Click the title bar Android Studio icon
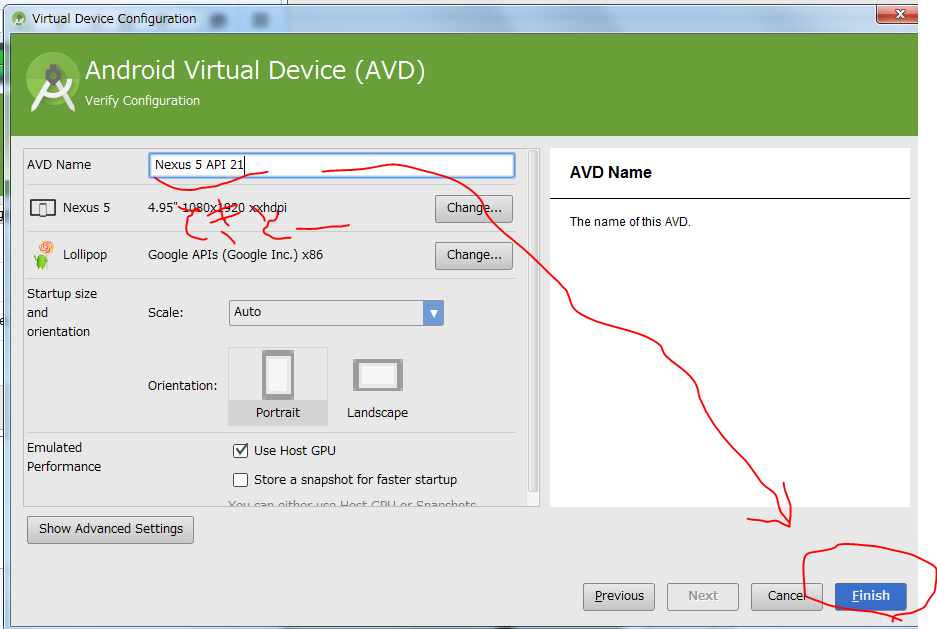Viewport: 937px width, 629px height. pos(19,19)
